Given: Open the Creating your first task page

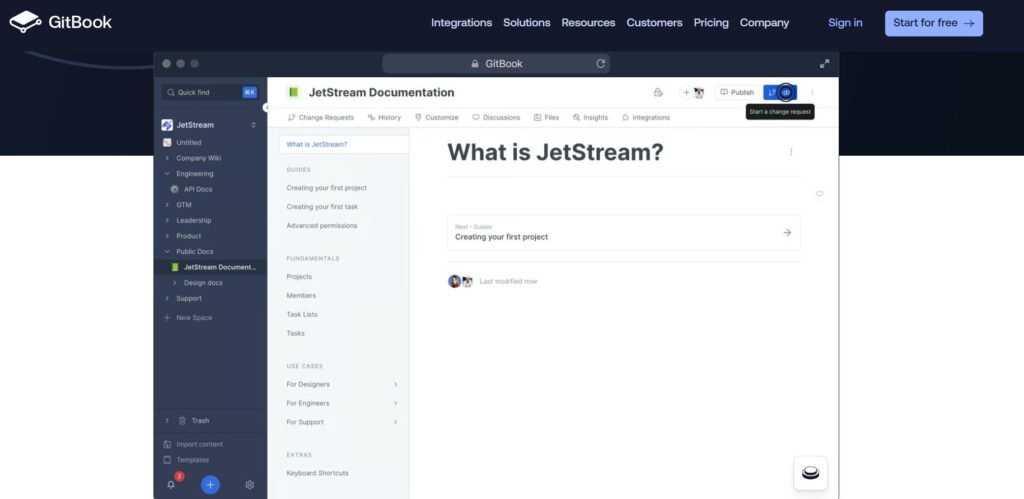Looking at the screenshot, I should [322, 206].
